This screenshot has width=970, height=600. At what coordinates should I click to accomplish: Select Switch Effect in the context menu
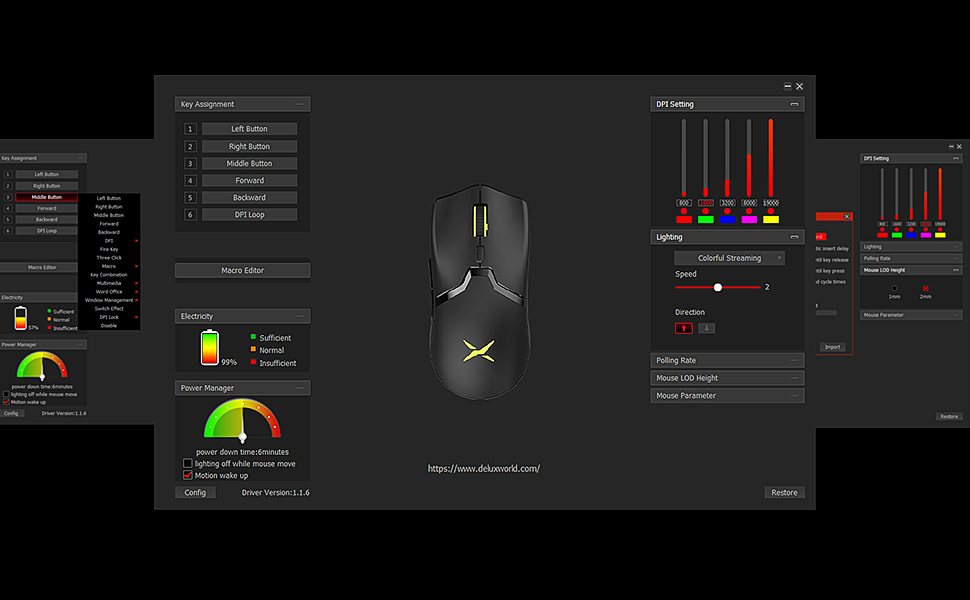point(109,309)
